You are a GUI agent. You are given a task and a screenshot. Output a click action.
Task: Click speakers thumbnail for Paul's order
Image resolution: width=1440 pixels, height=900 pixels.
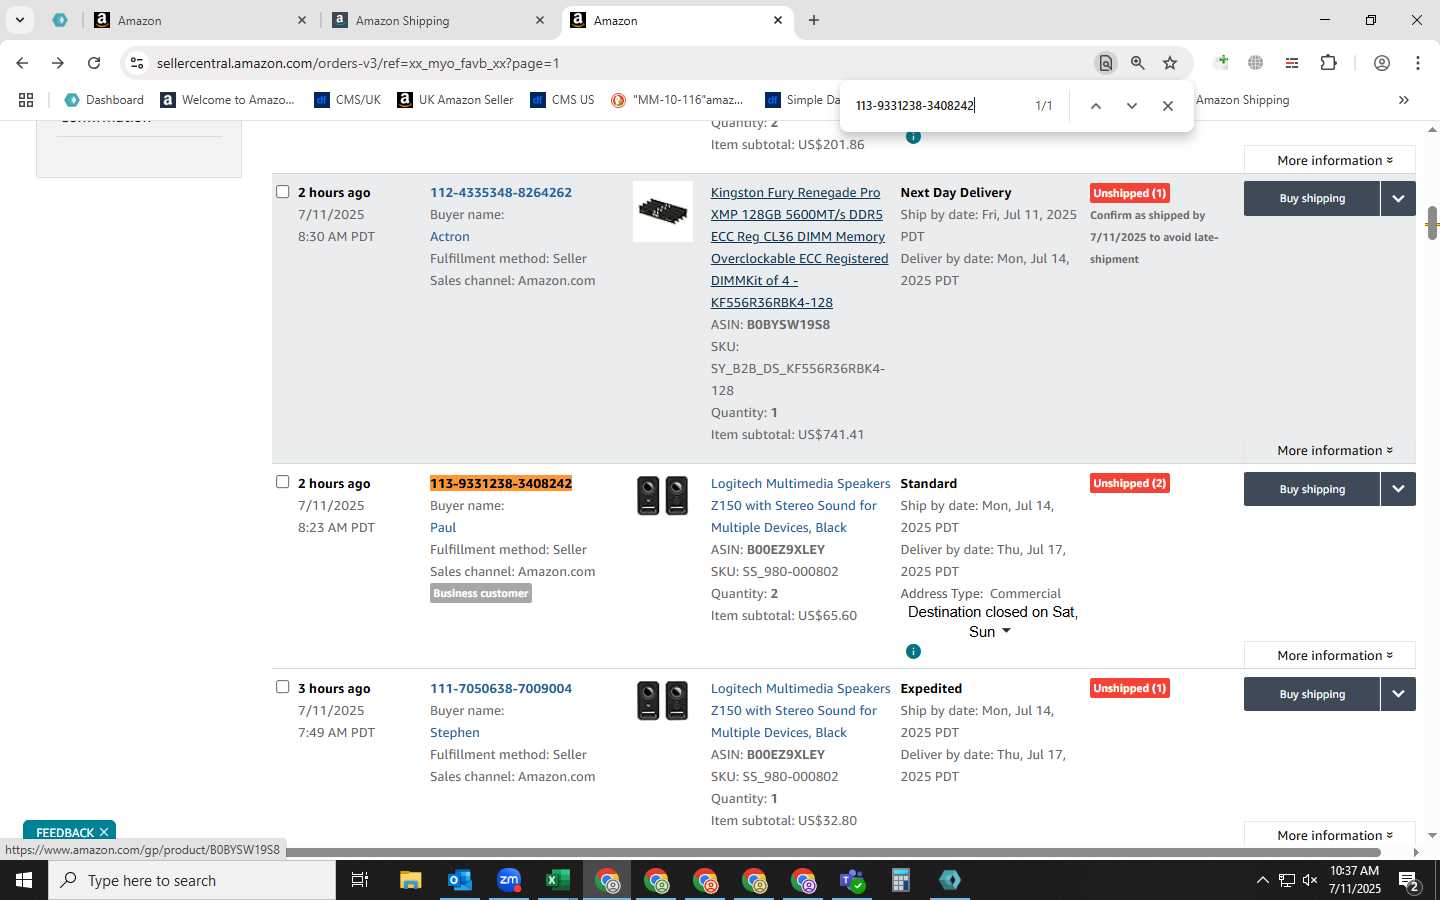pyautogui.click(x=663, y=496)
